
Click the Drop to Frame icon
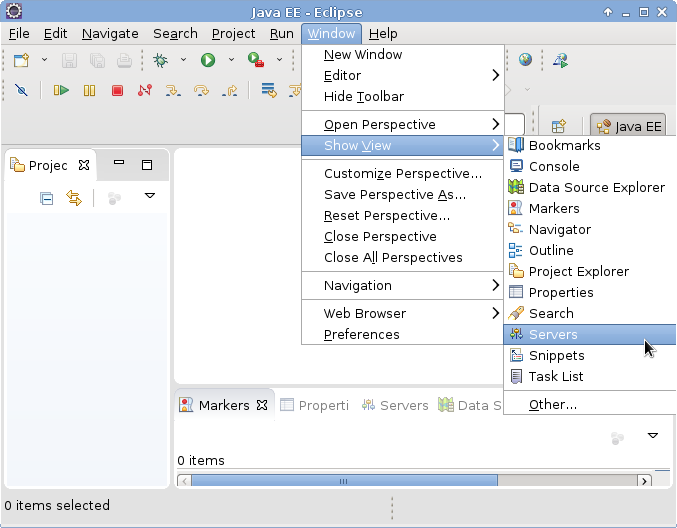point(269,90)
